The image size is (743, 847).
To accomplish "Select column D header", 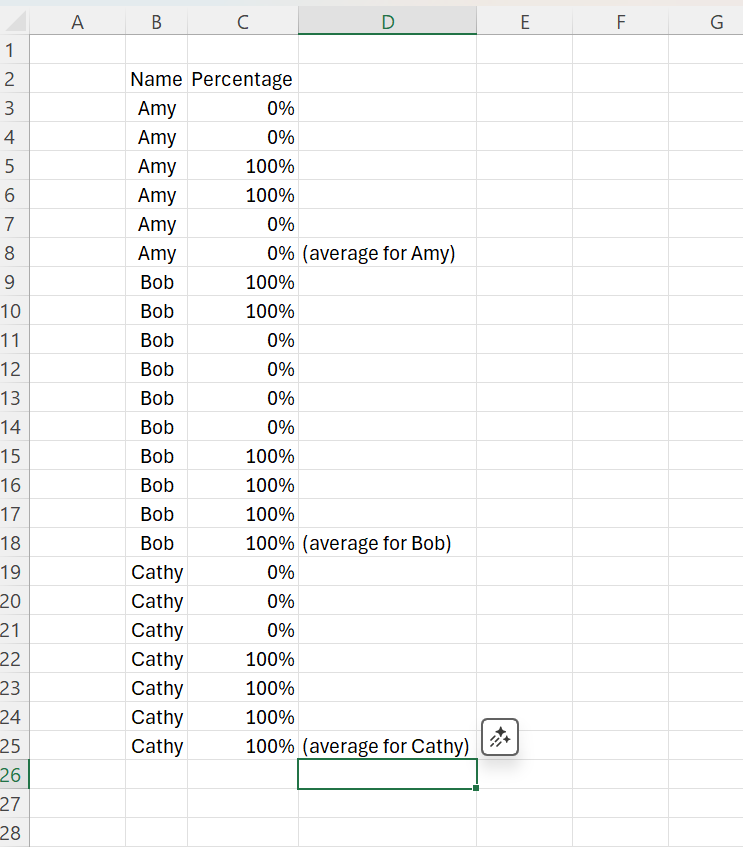I will point(387,22).
